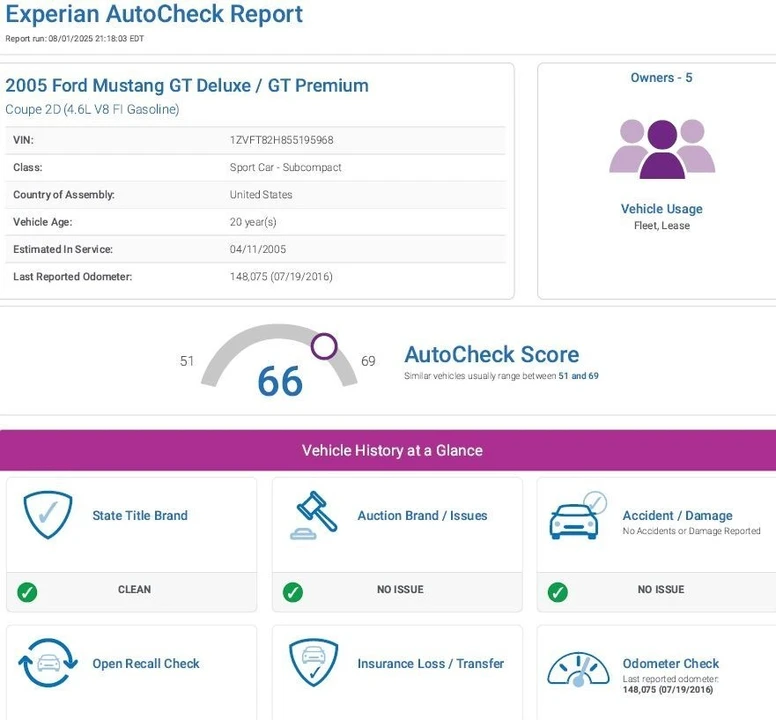Click the 04/11/2005 in-service date

pyautogui.click(x=258, y=249)
